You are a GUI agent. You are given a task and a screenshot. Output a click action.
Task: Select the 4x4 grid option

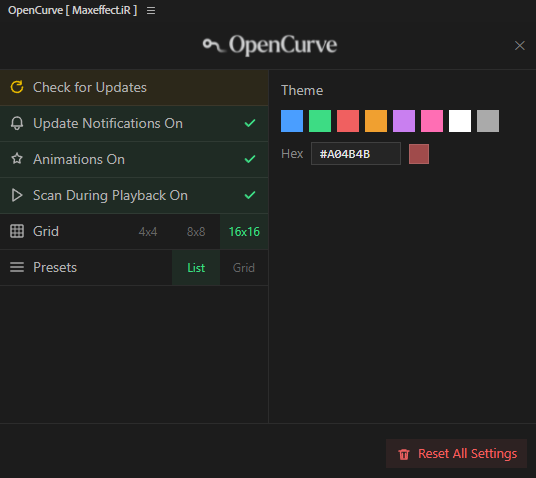[148, 232]
